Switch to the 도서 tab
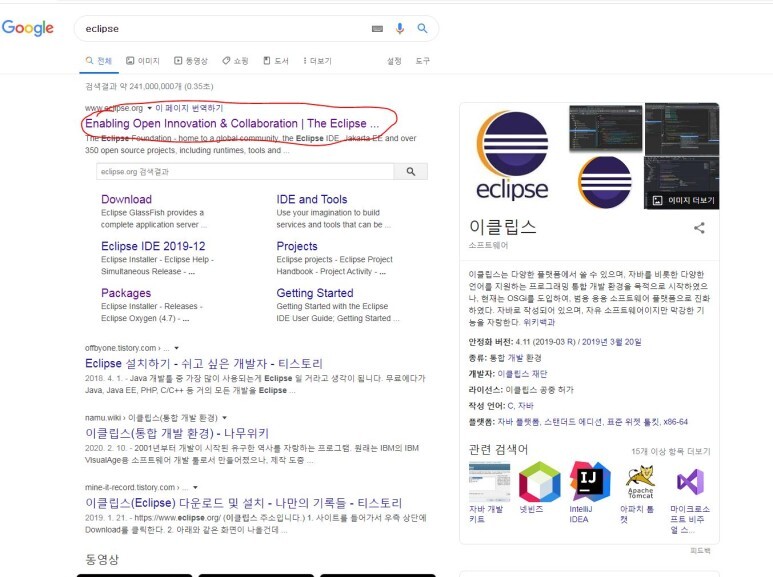 coord(276,61)
